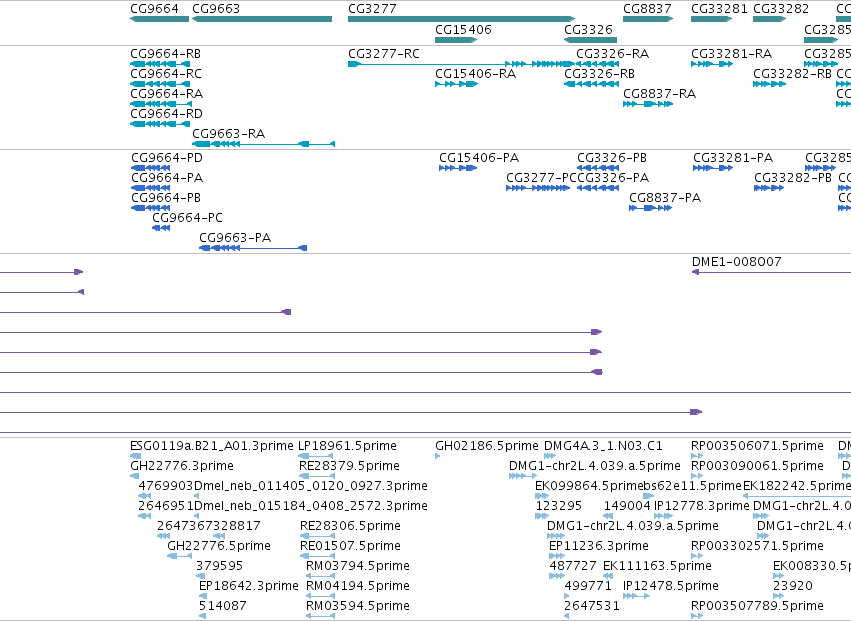The image size is (851, 621).
Task: Click transcript CG9664-RC
Action: click(160, 84)
